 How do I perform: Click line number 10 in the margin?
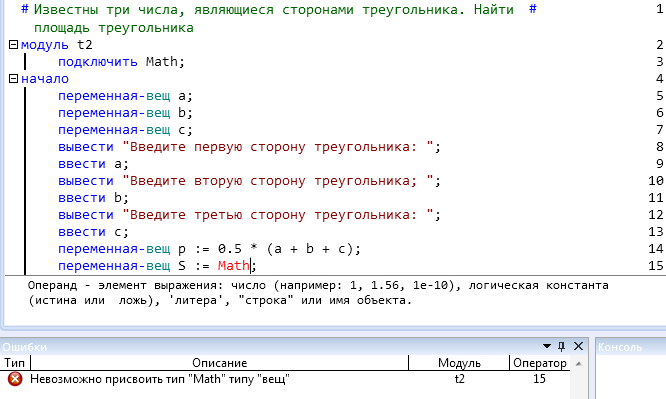[x=656, y=181]
